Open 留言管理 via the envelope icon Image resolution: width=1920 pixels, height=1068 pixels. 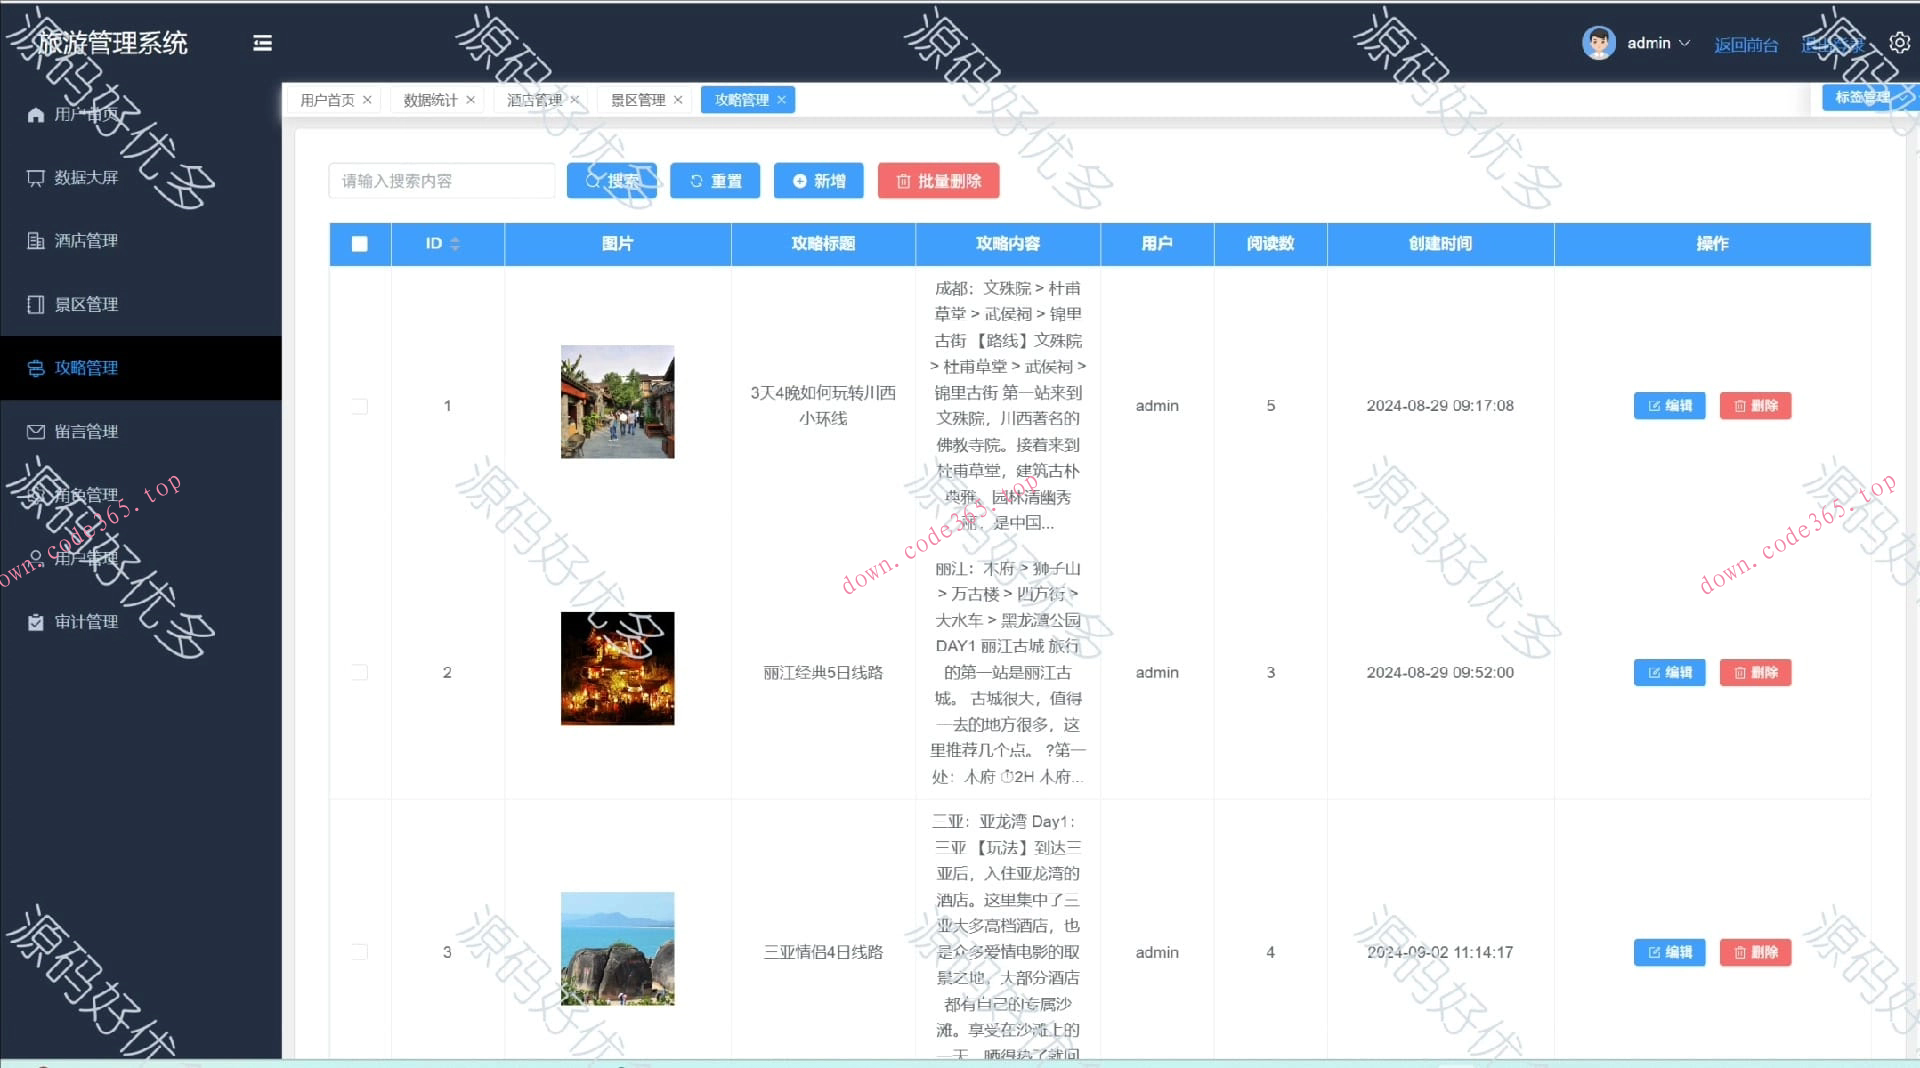(88, 431)
